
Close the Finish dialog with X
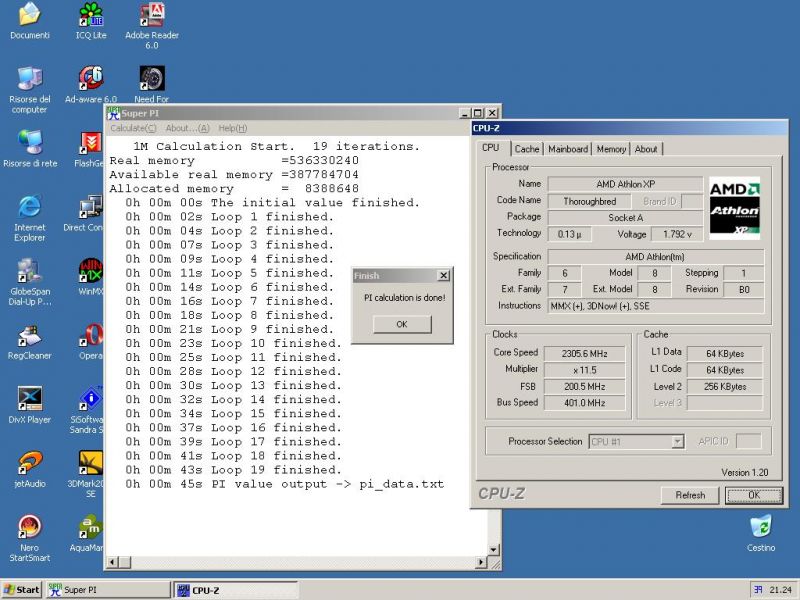pyautogui.click(x=444, y=276)
